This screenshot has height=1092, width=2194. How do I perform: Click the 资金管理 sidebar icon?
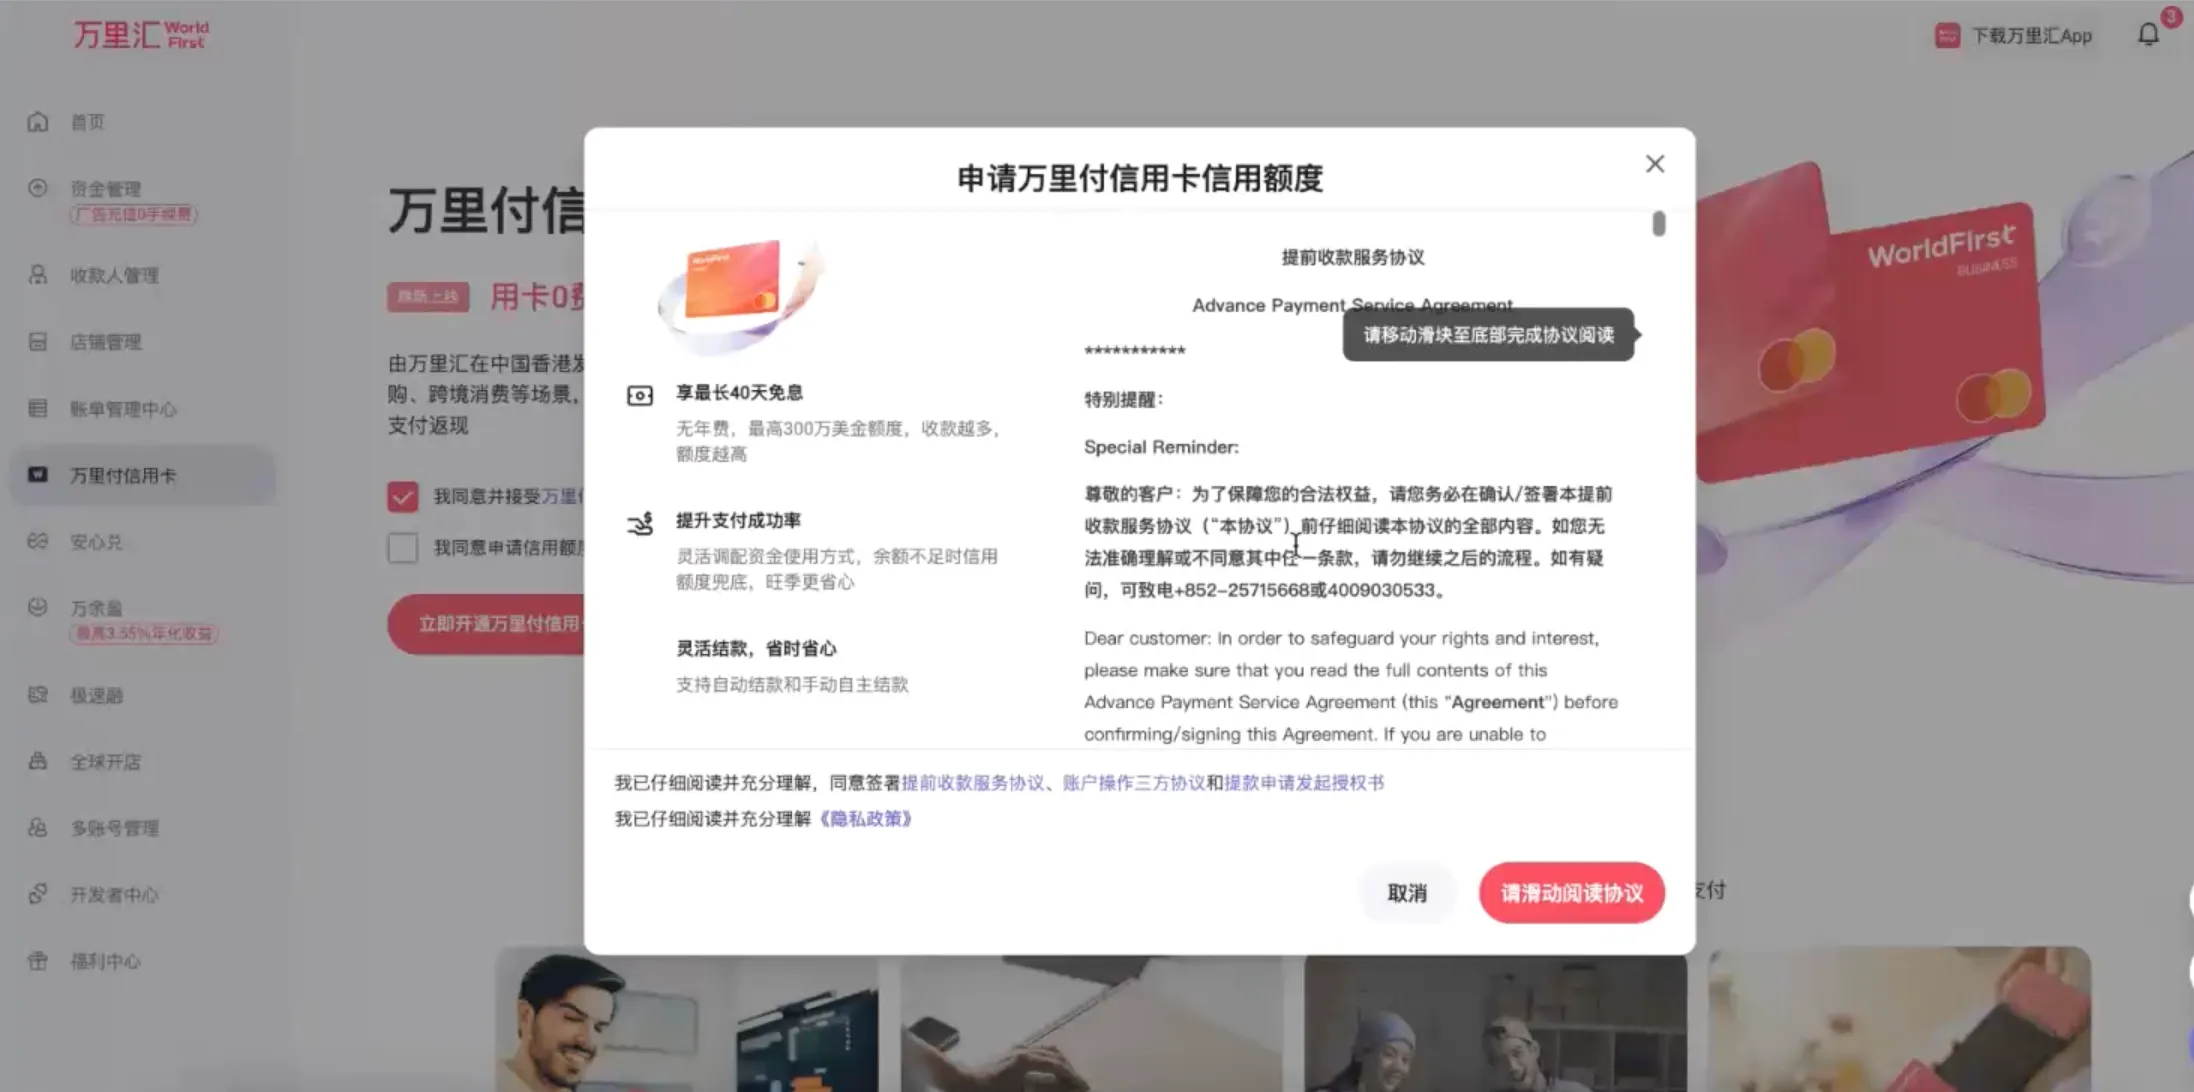coord(38,188)
